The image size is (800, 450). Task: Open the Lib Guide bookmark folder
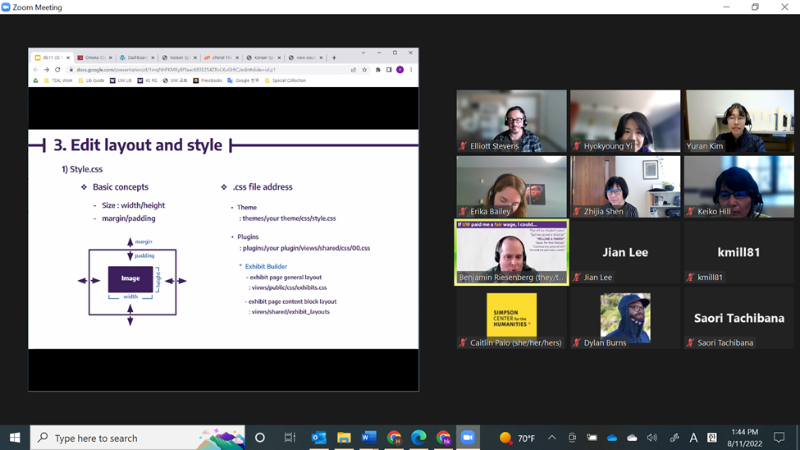(92, 81)
